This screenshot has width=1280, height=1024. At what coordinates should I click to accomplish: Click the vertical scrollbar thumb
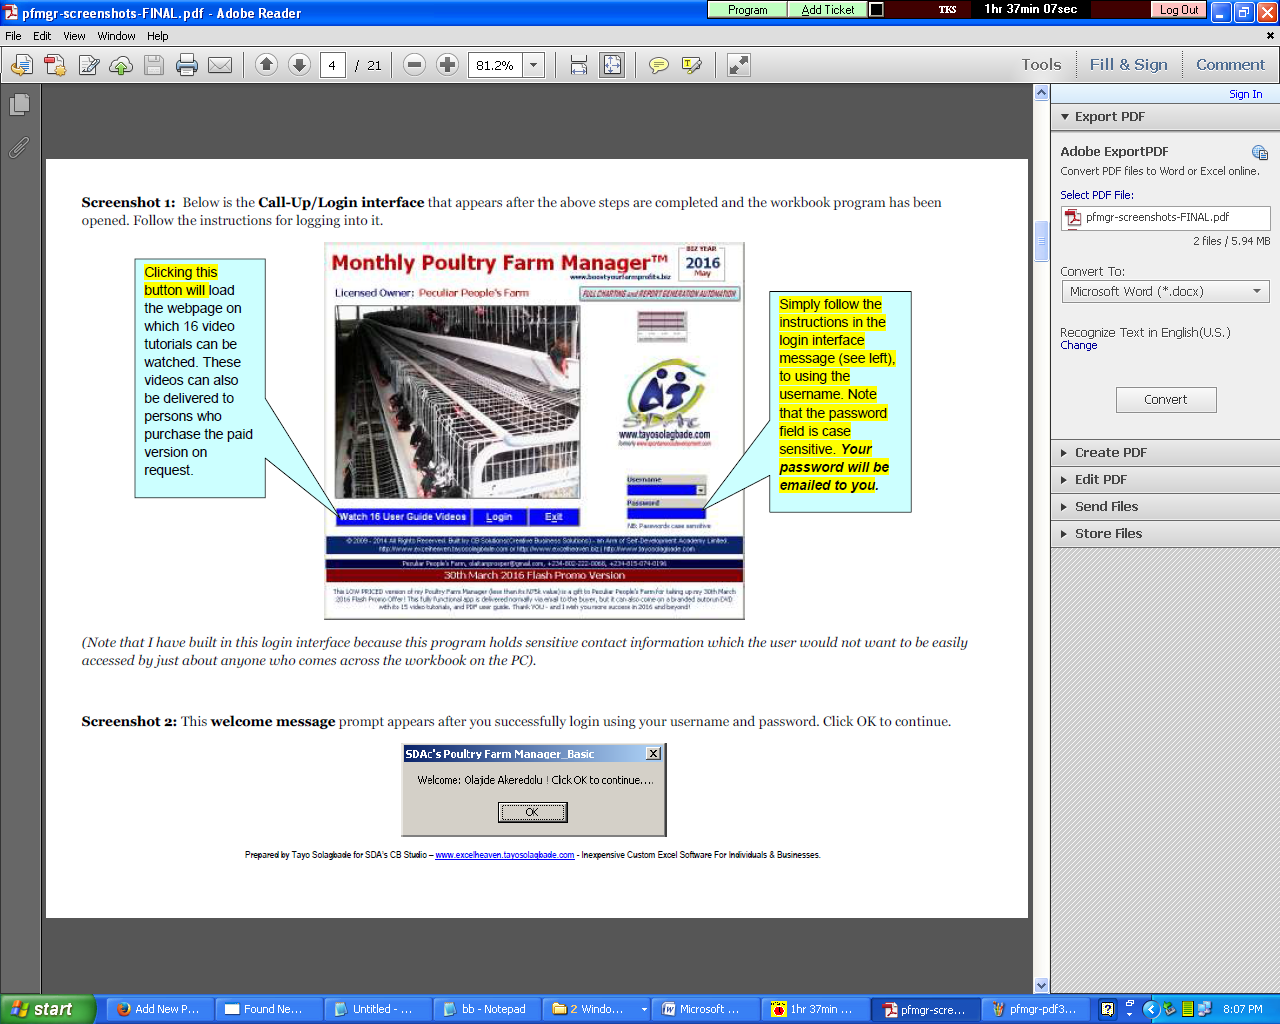click(1041, 241)
